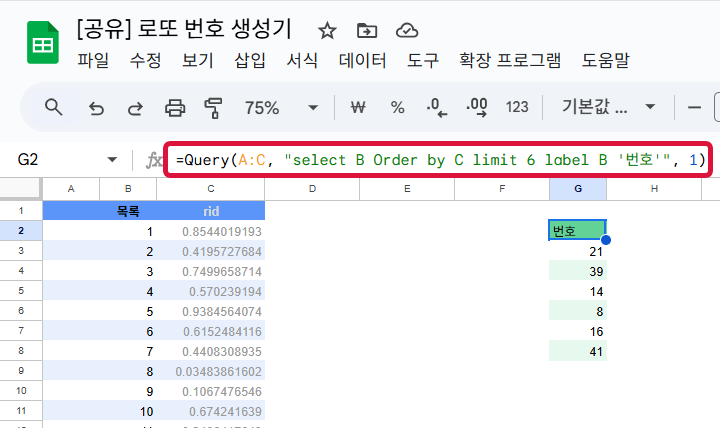Click the redo arrow in toolbar
Viewport: 720px width, 428px height.
[x=135, y=107]
